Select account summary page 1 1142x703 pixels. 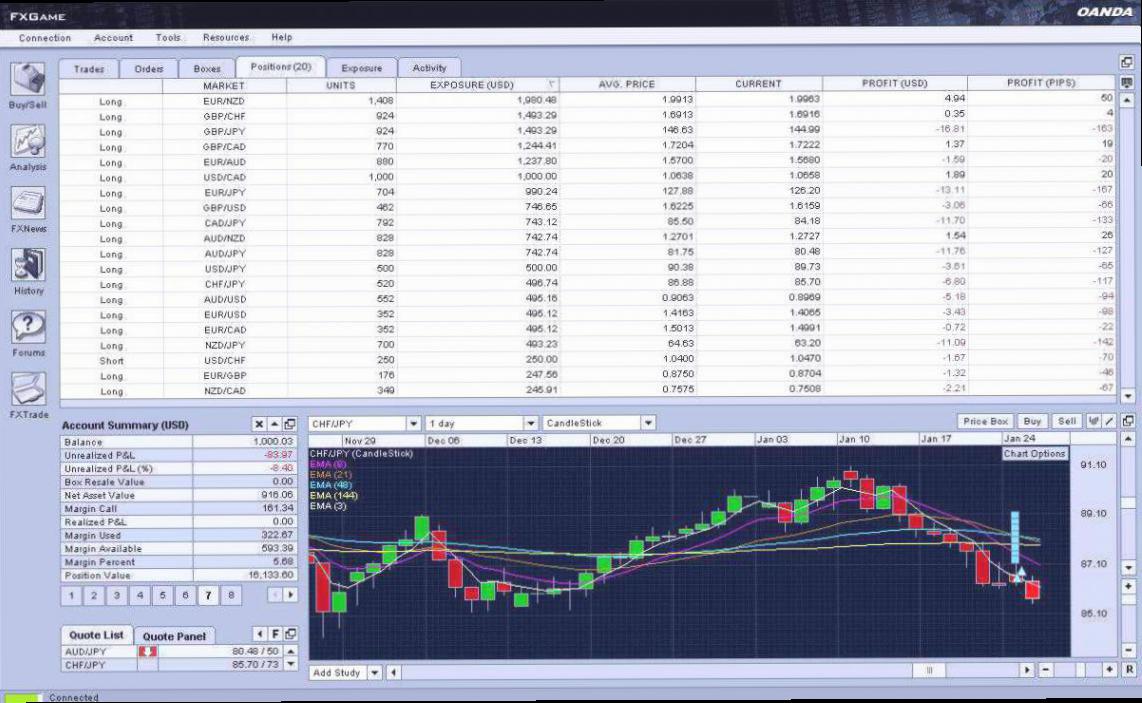pyautogui.click(x=71, y=595)
